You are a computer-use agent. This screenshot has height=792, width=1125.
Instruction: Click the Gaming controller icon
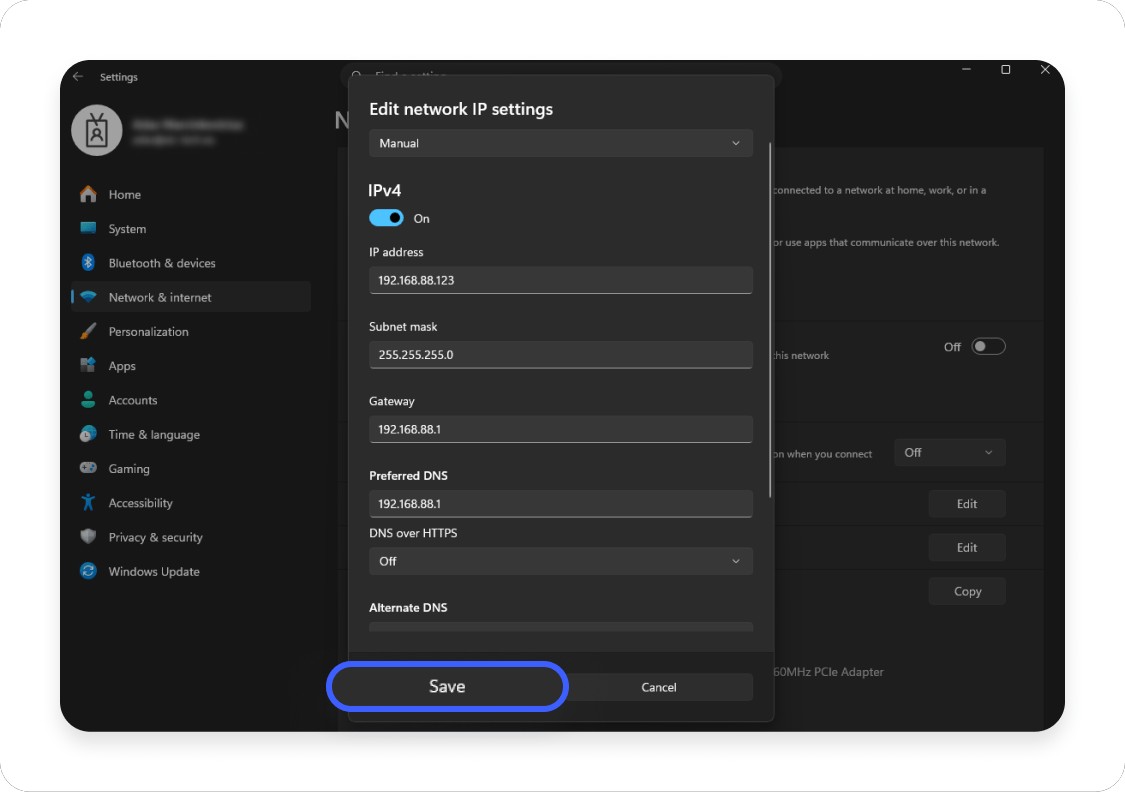pyautogui.click(x=88, y=468)
